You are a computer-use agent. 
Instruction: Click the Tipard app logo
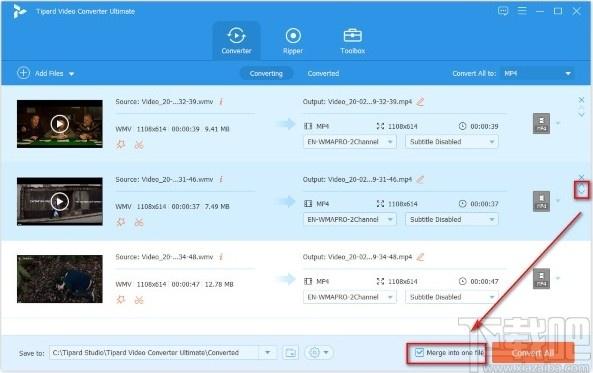point(20,11)
